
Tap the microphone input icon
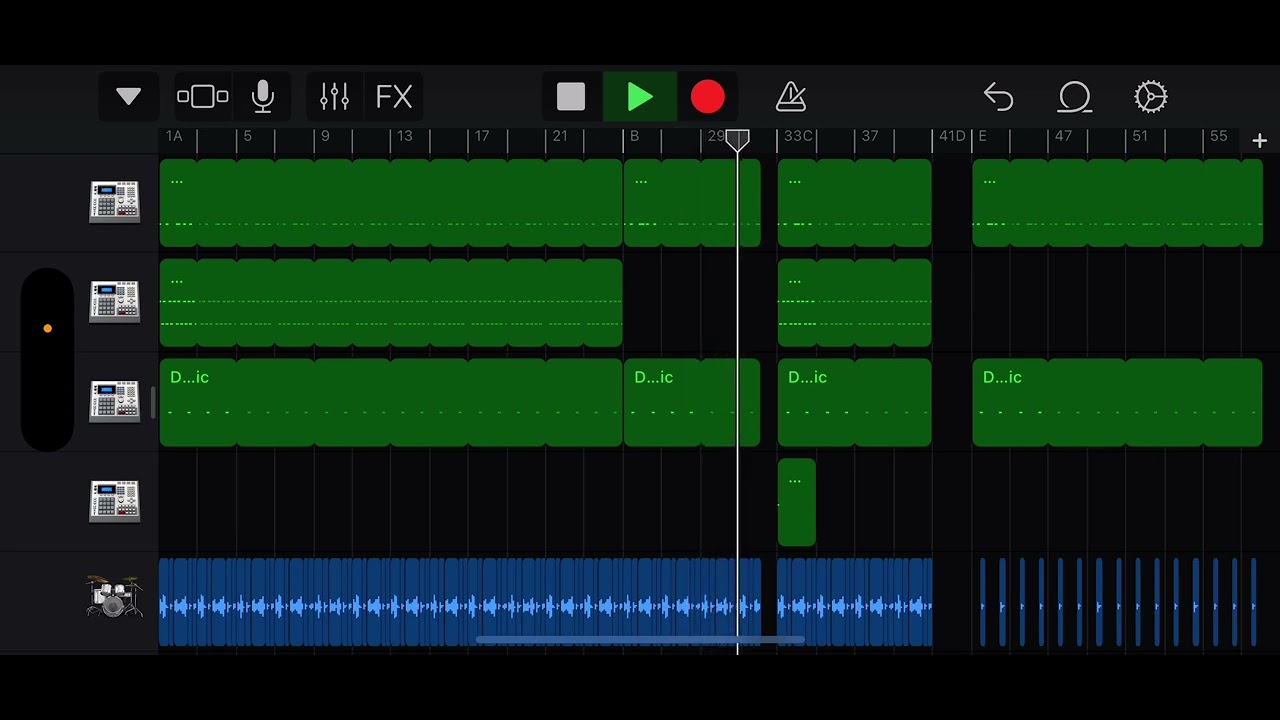tap(262, 97)
